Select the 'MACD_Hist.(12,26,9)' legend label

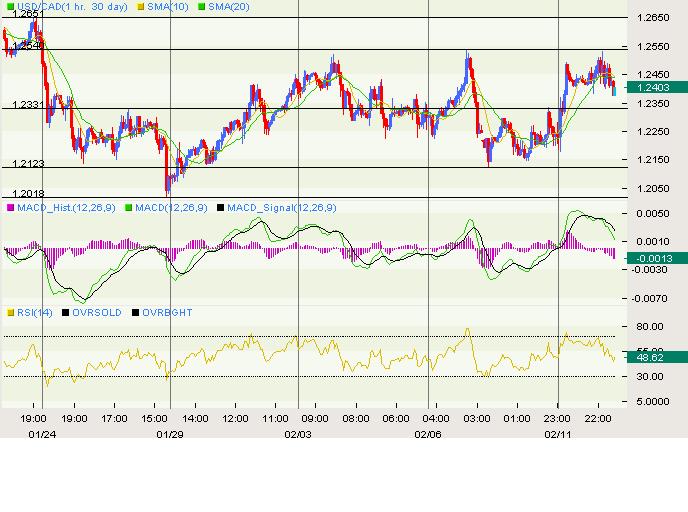tap(66, 208)
